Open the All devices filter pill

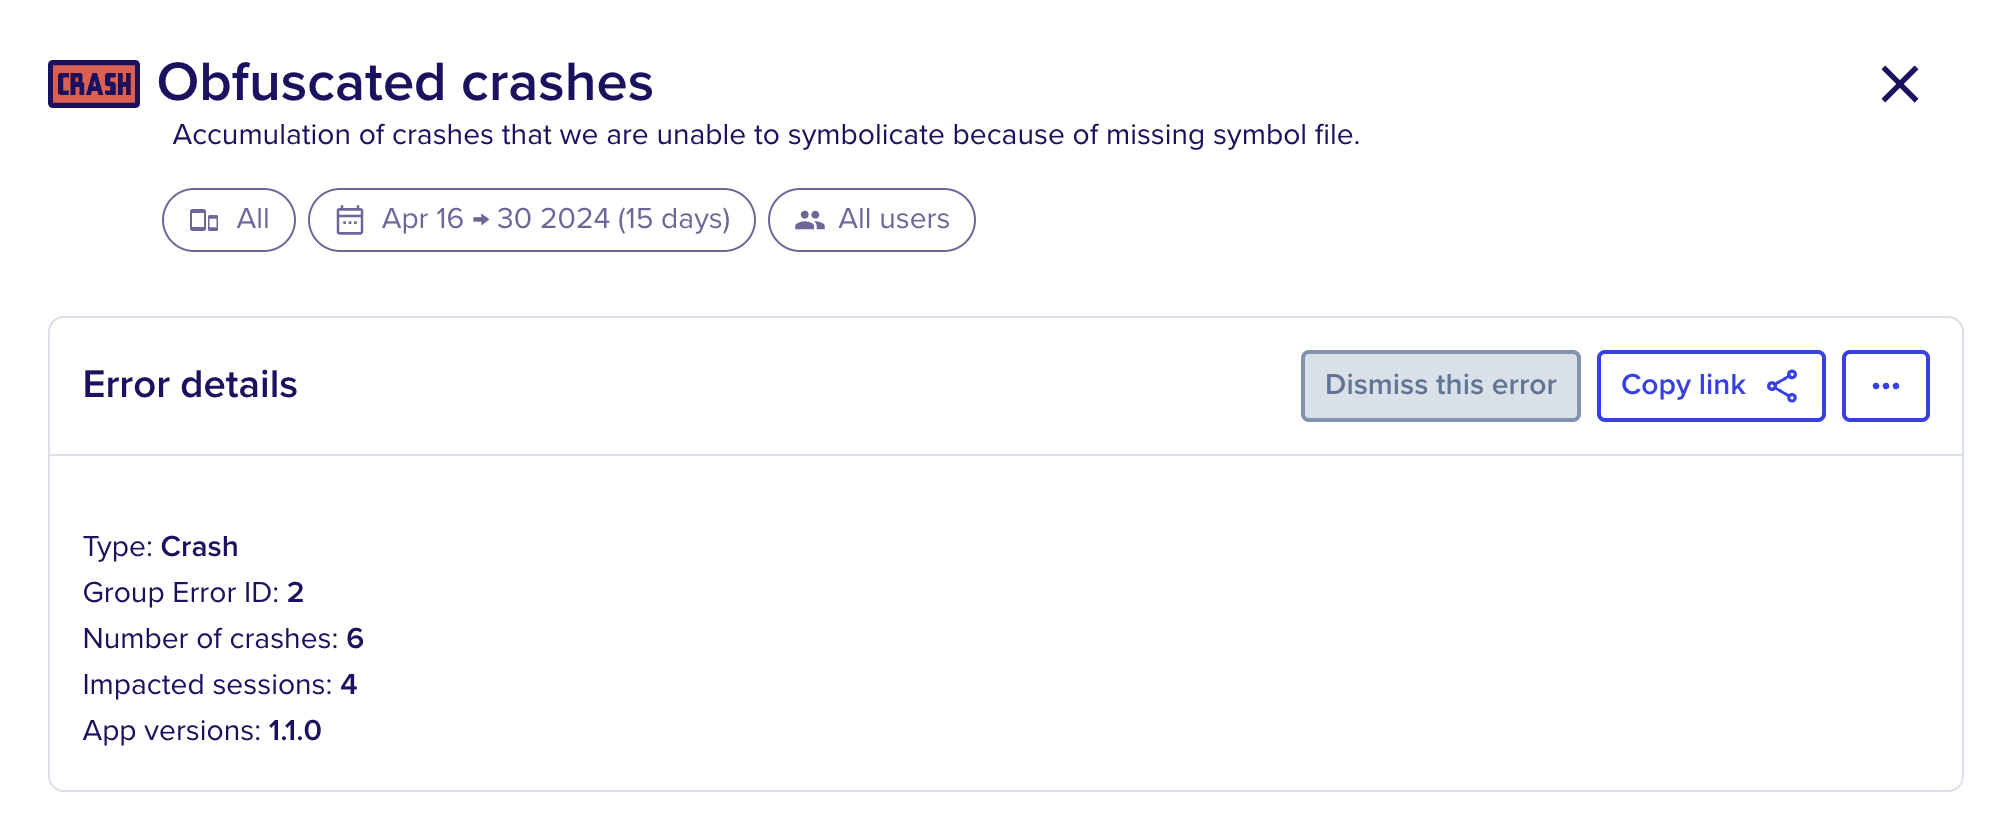click(229, 220)
